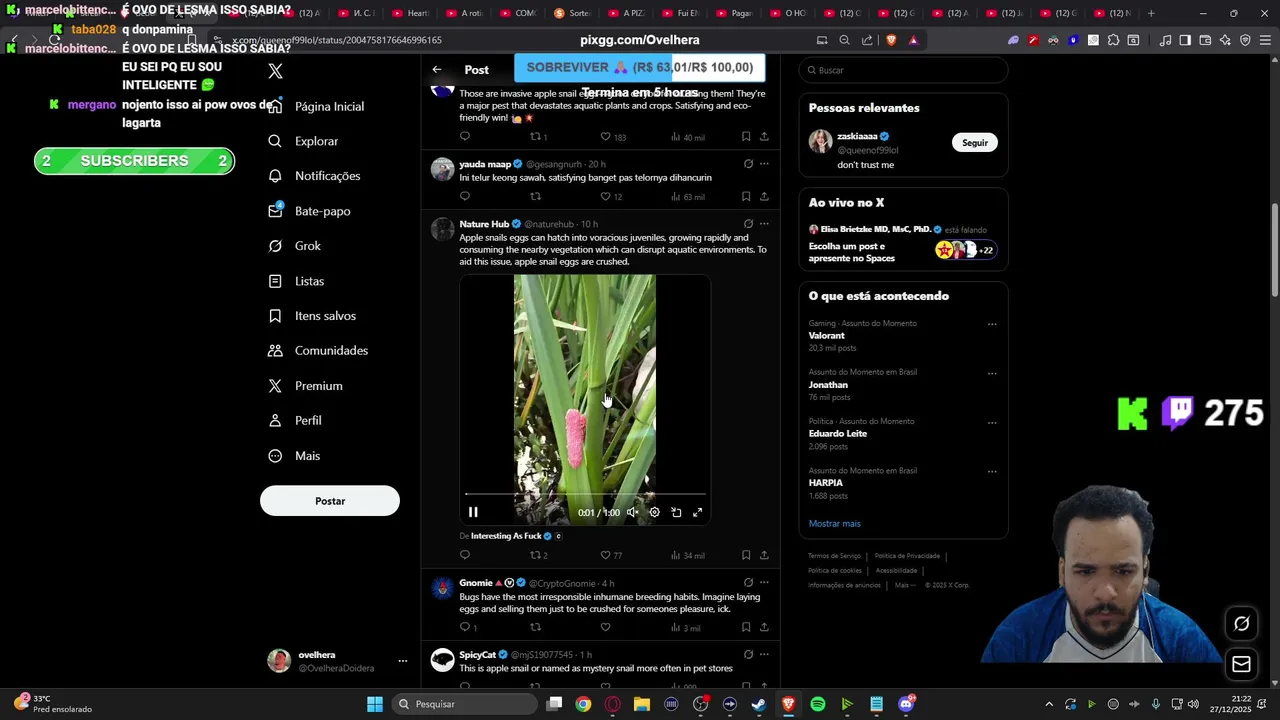Unmute the video volume icon
The image size is (1280, 720).
(632, 512)
